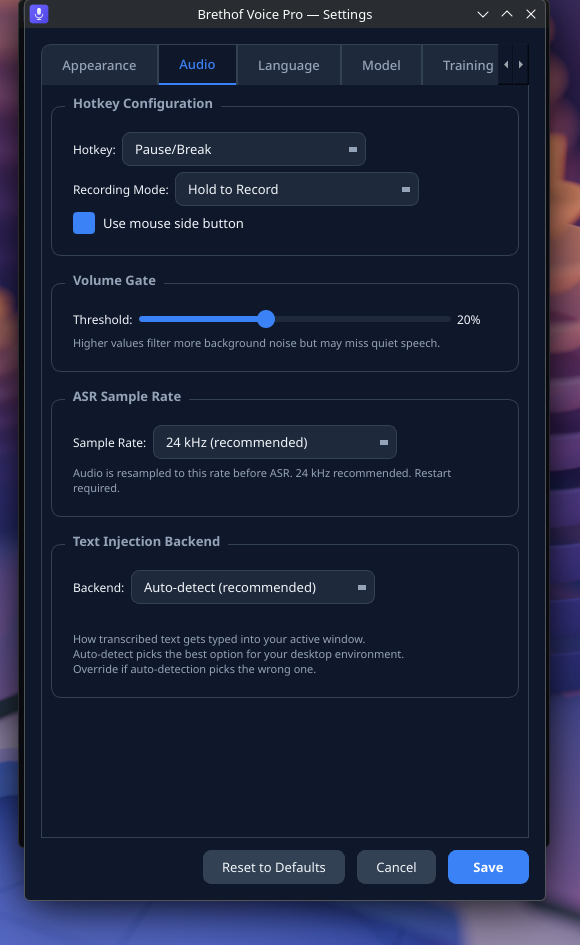Click the up arrow in the title bar
Viewport: 580px width, 945px height.
pyautogui.click(x=507, y=14)
